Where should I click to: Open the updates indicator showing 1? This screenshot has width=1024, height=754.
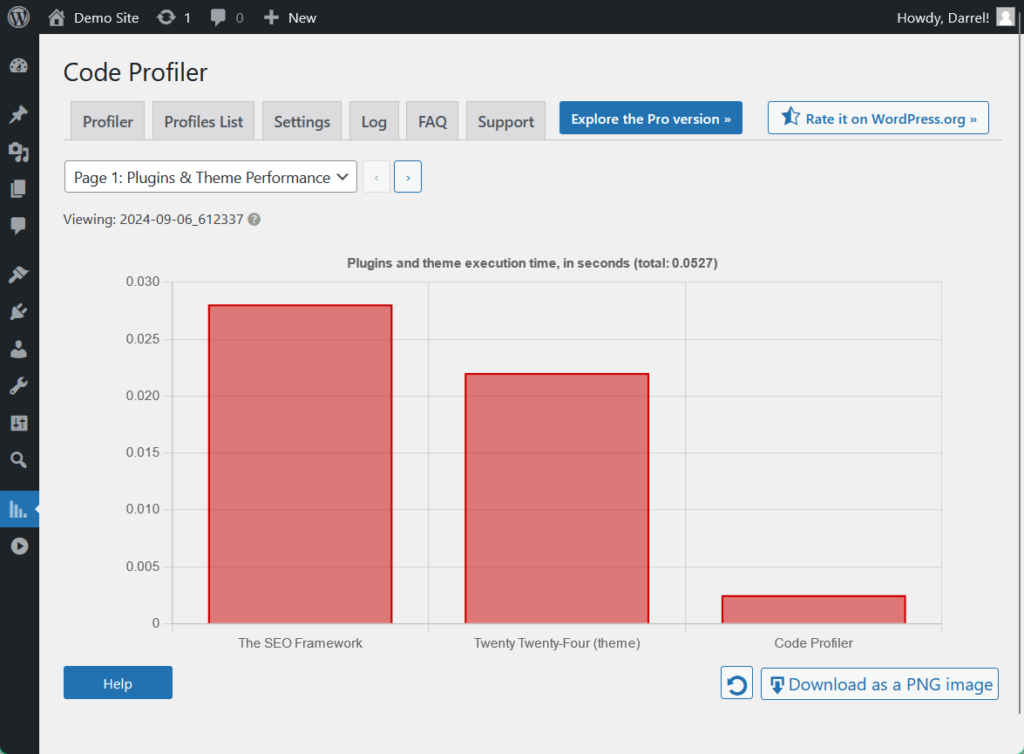click(x=174, y=18)
